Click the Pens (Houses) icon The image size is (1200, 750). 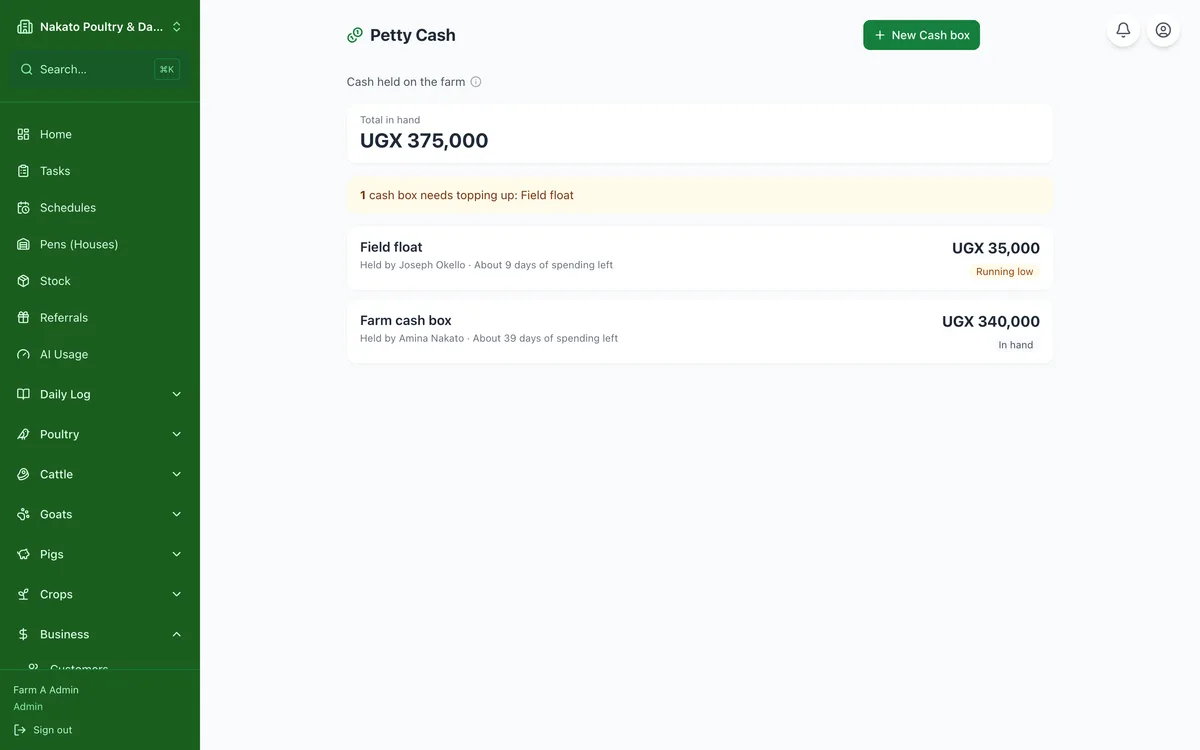pos(24,244)
